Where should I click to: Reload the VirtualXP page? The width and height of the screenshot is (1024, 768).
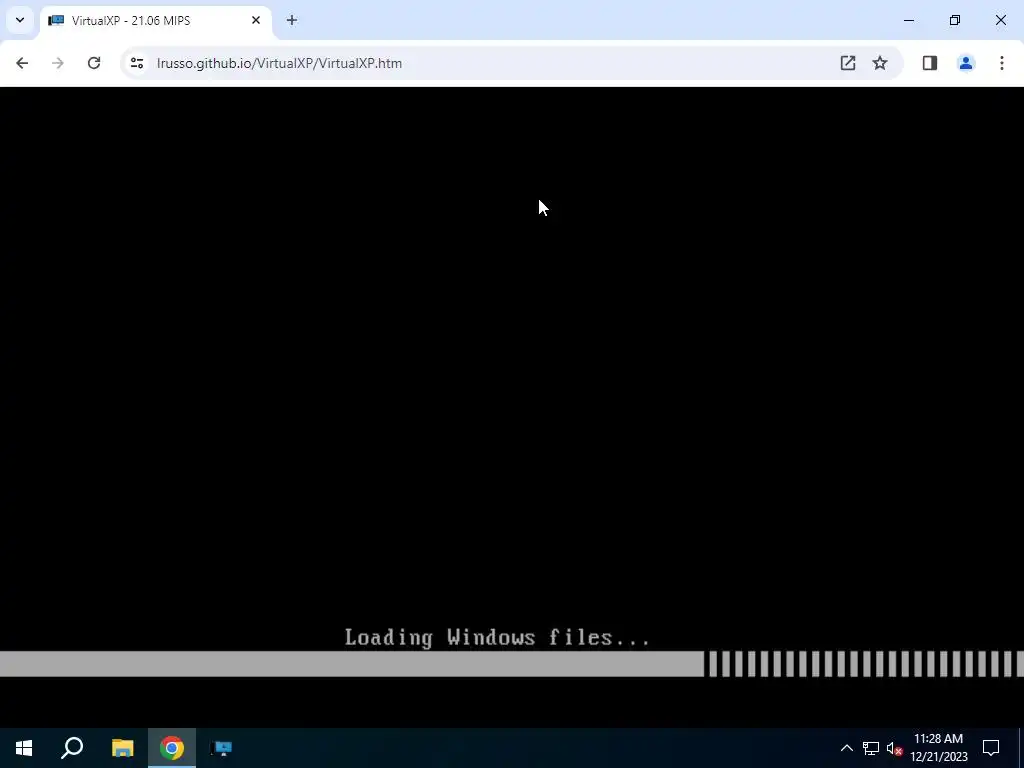click(x=94, y=63)
